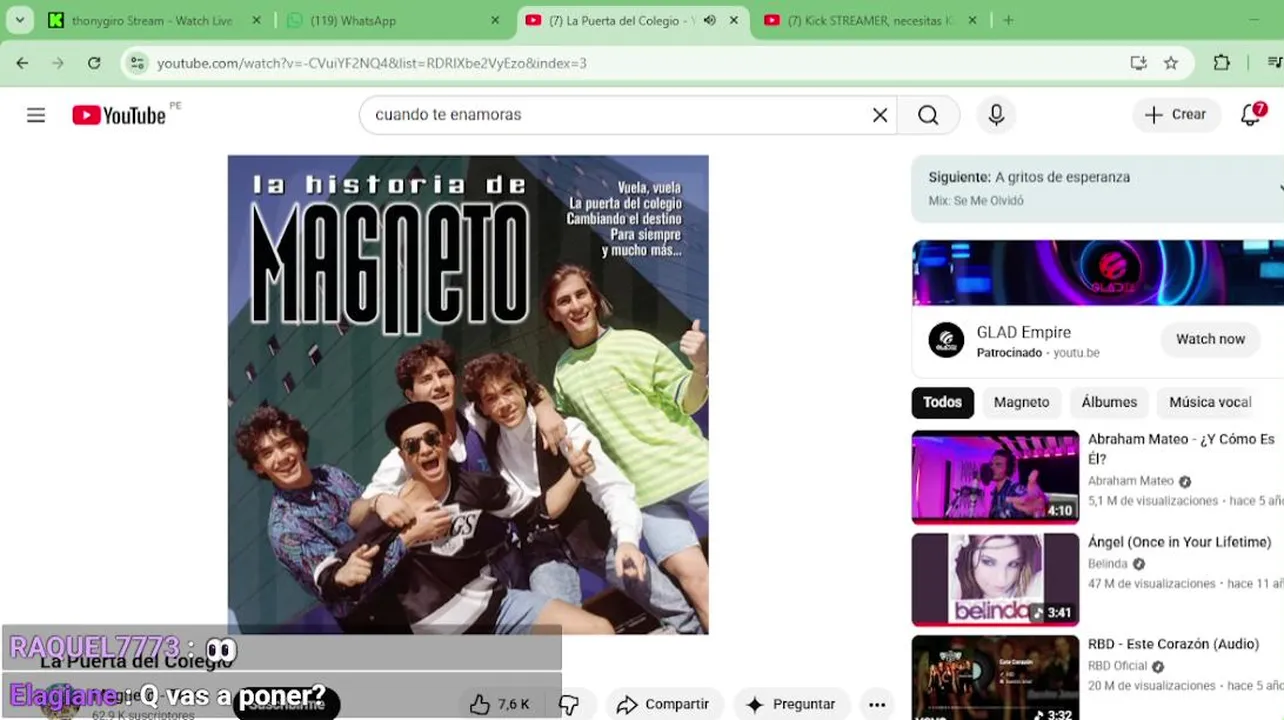The height and width of the screenshot is (720, 1284).
Task: Open 'Ángel (Once in Your Lifetime)' title
Action: click(x=1179, y=542)
